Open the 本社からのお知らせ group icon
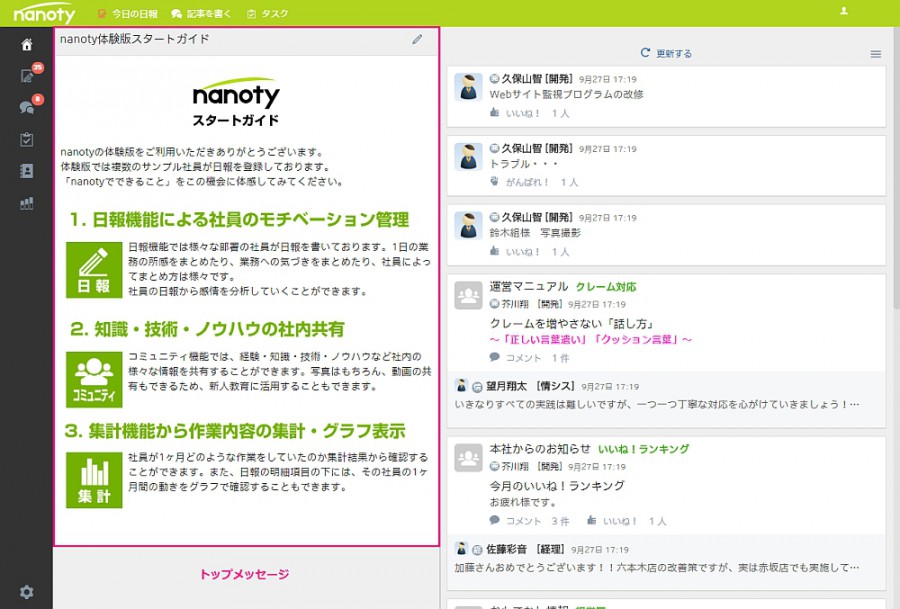Image resolution: width=900 pixels, height=609 pixels. pyautogui.click(x=468, y=458)
